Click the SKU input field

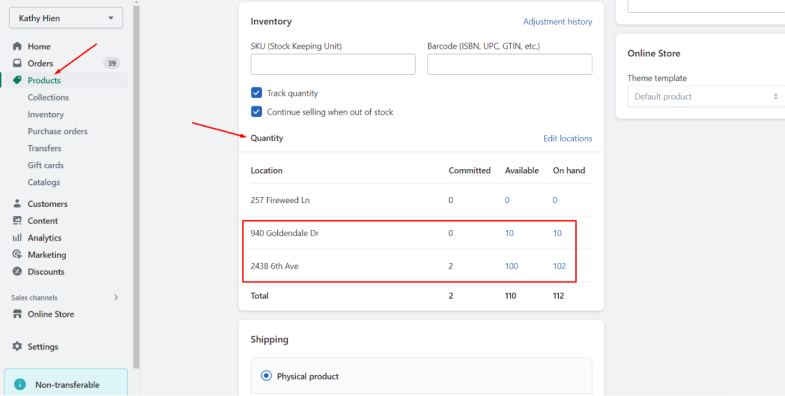tap(333, 65)
